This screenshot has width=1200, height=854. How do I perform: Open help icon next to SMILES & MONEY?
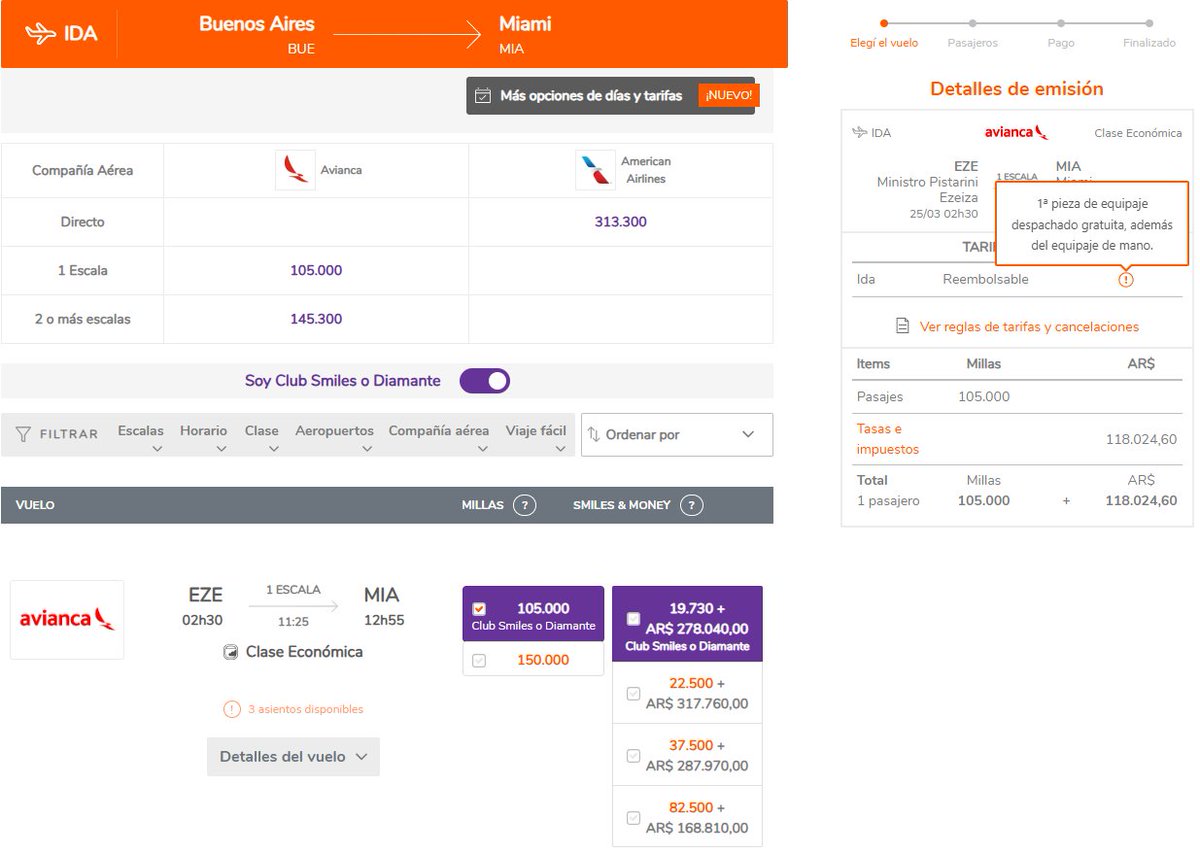(x=691, y=505)
